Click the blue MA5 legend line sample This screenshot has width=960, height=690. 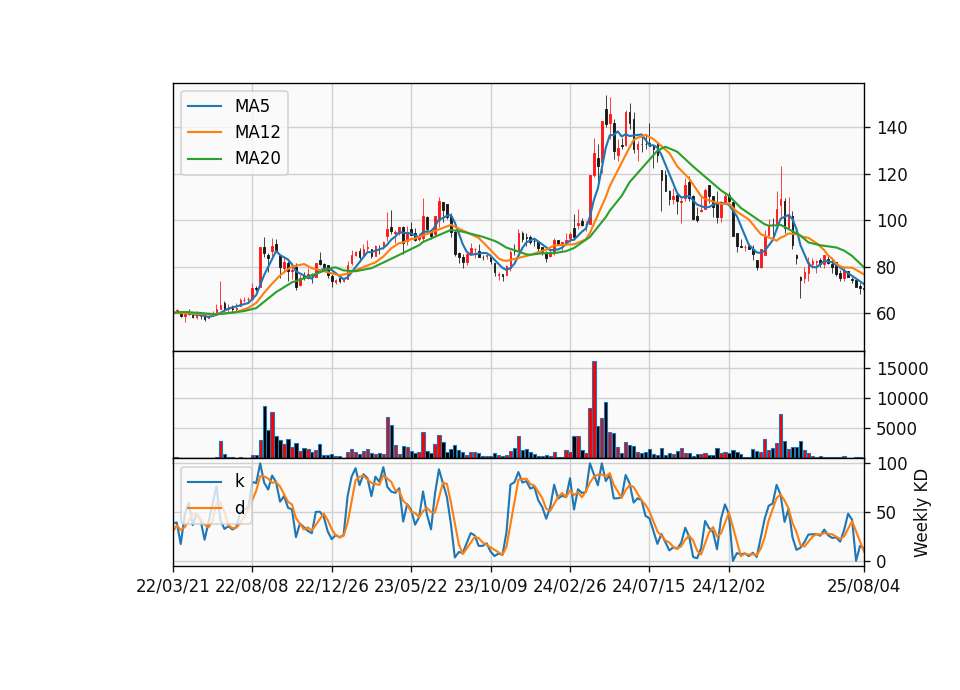pos(204,106)
